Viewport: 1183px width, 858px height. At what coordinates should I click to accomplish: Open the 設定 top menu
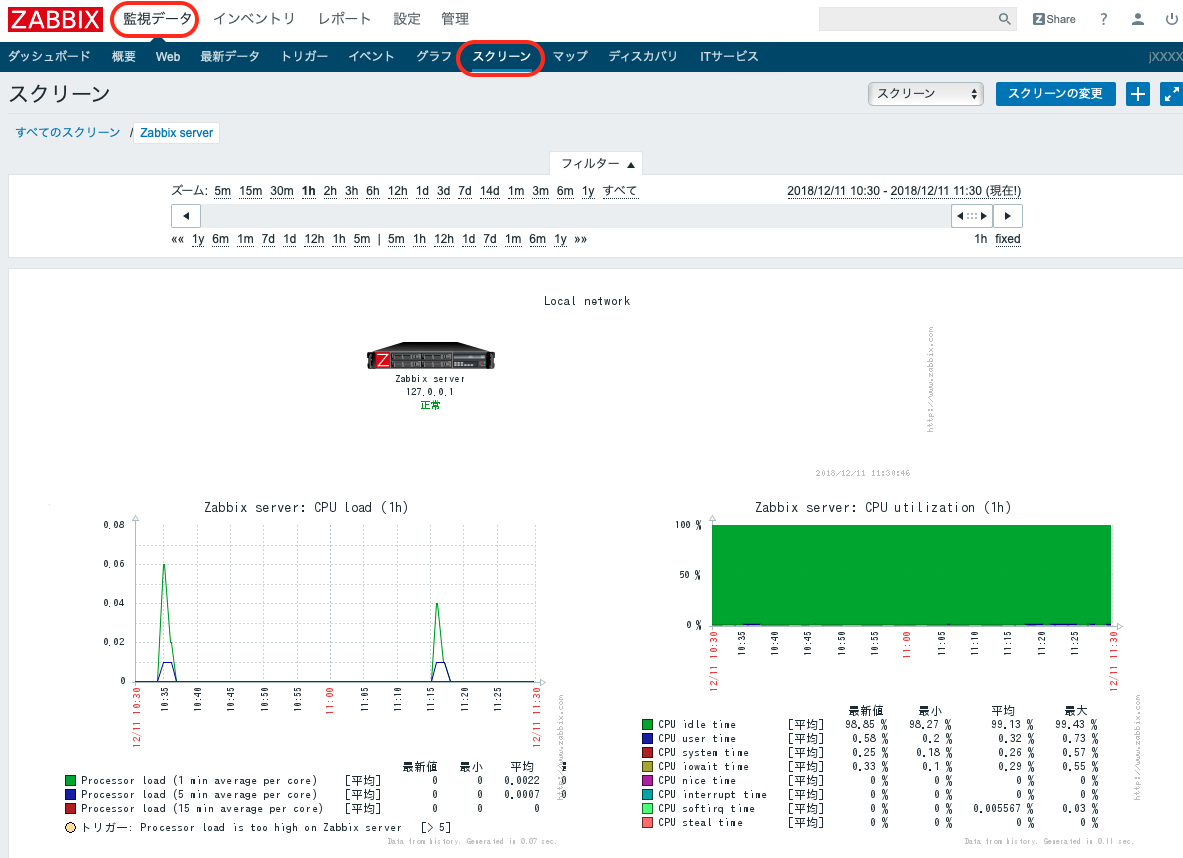tap(407, 19)
